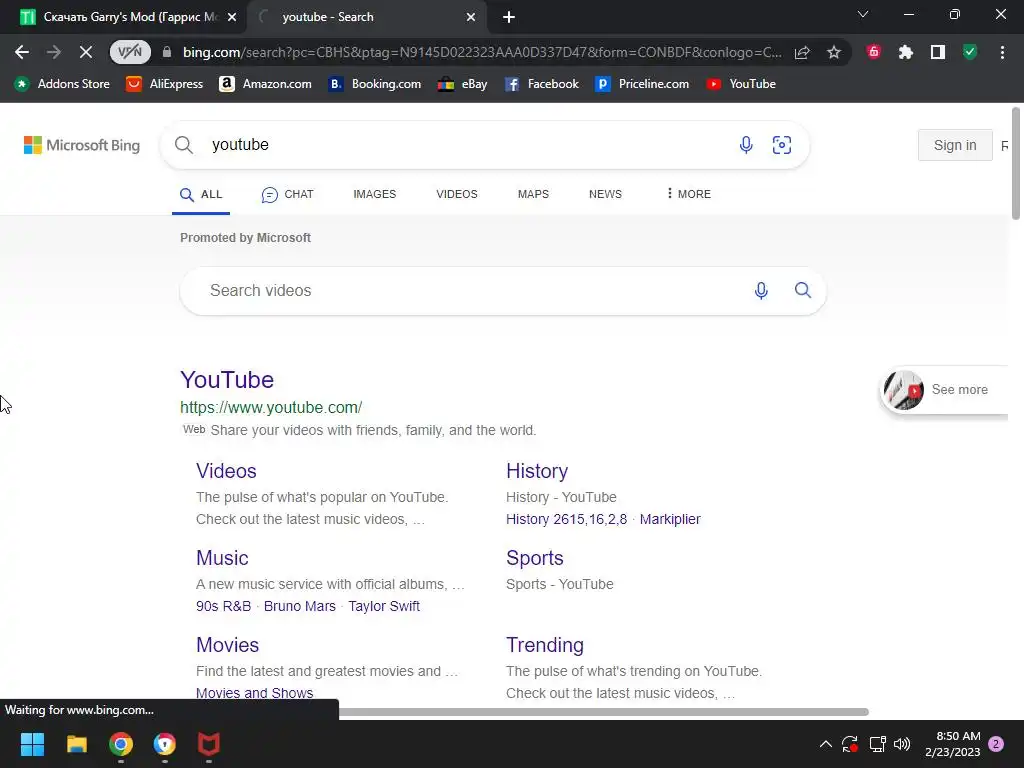The image size is (1024, 768).
Task: Switch to the CHAT tab
Action: (287, 195)
